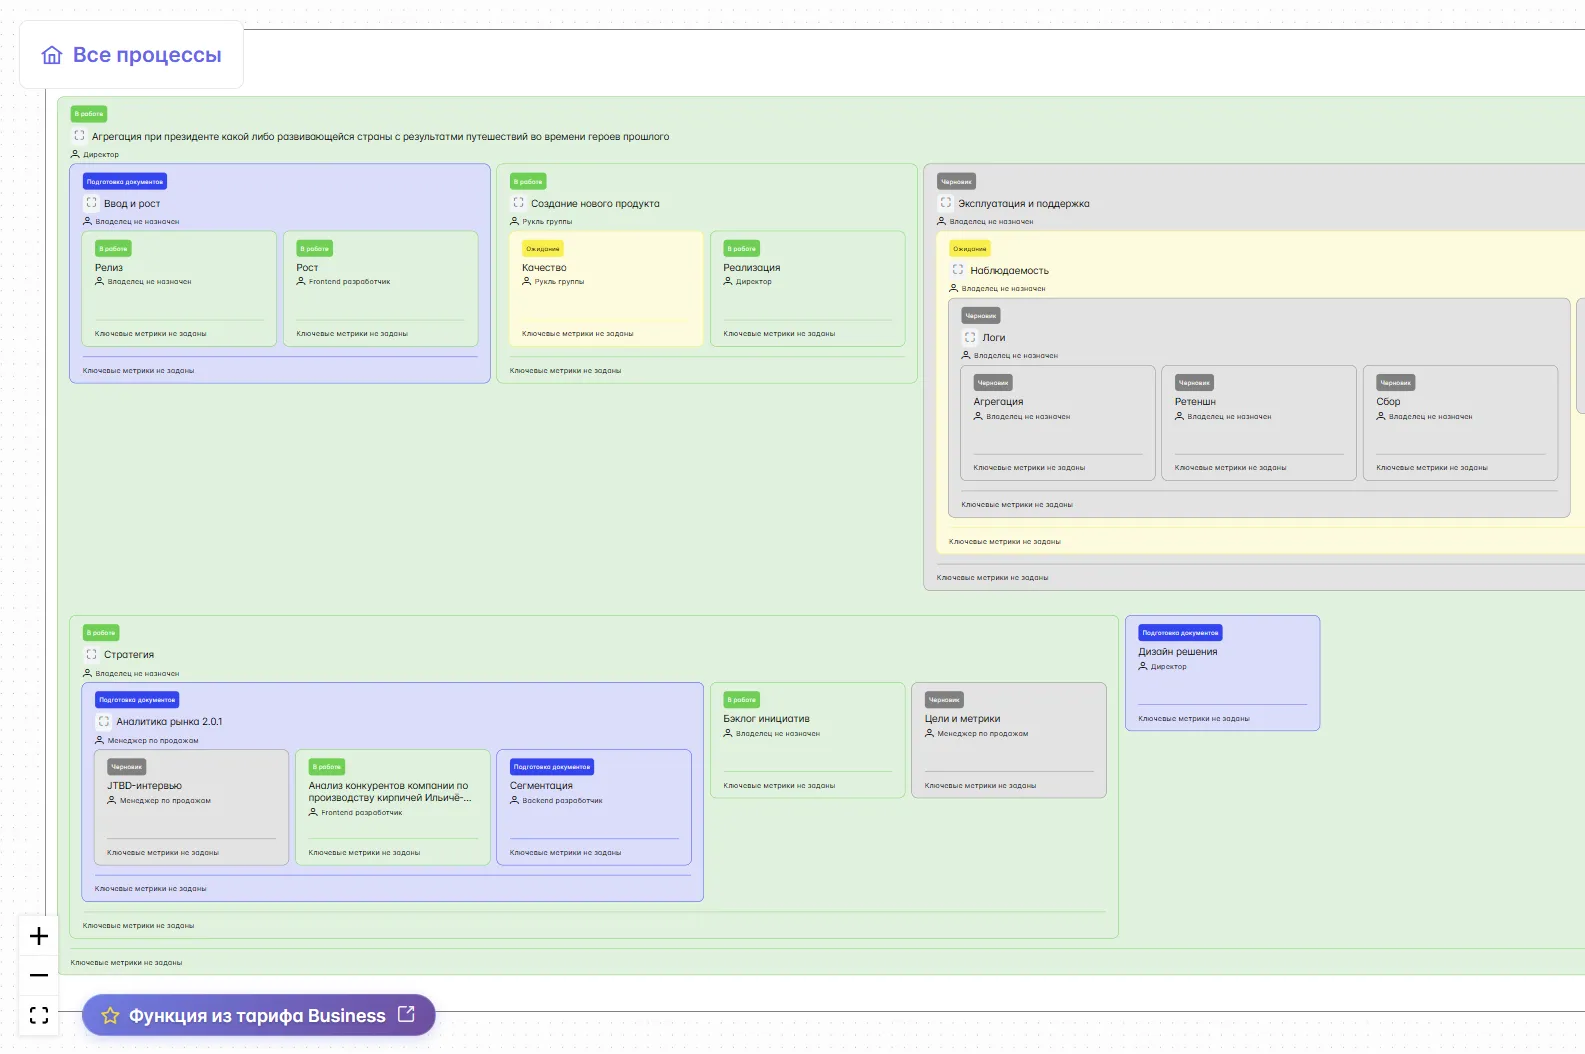The width and height of the screenshot is (1585, 1054).
Task: Zoom in with the plus button
Action: [39, 936]
